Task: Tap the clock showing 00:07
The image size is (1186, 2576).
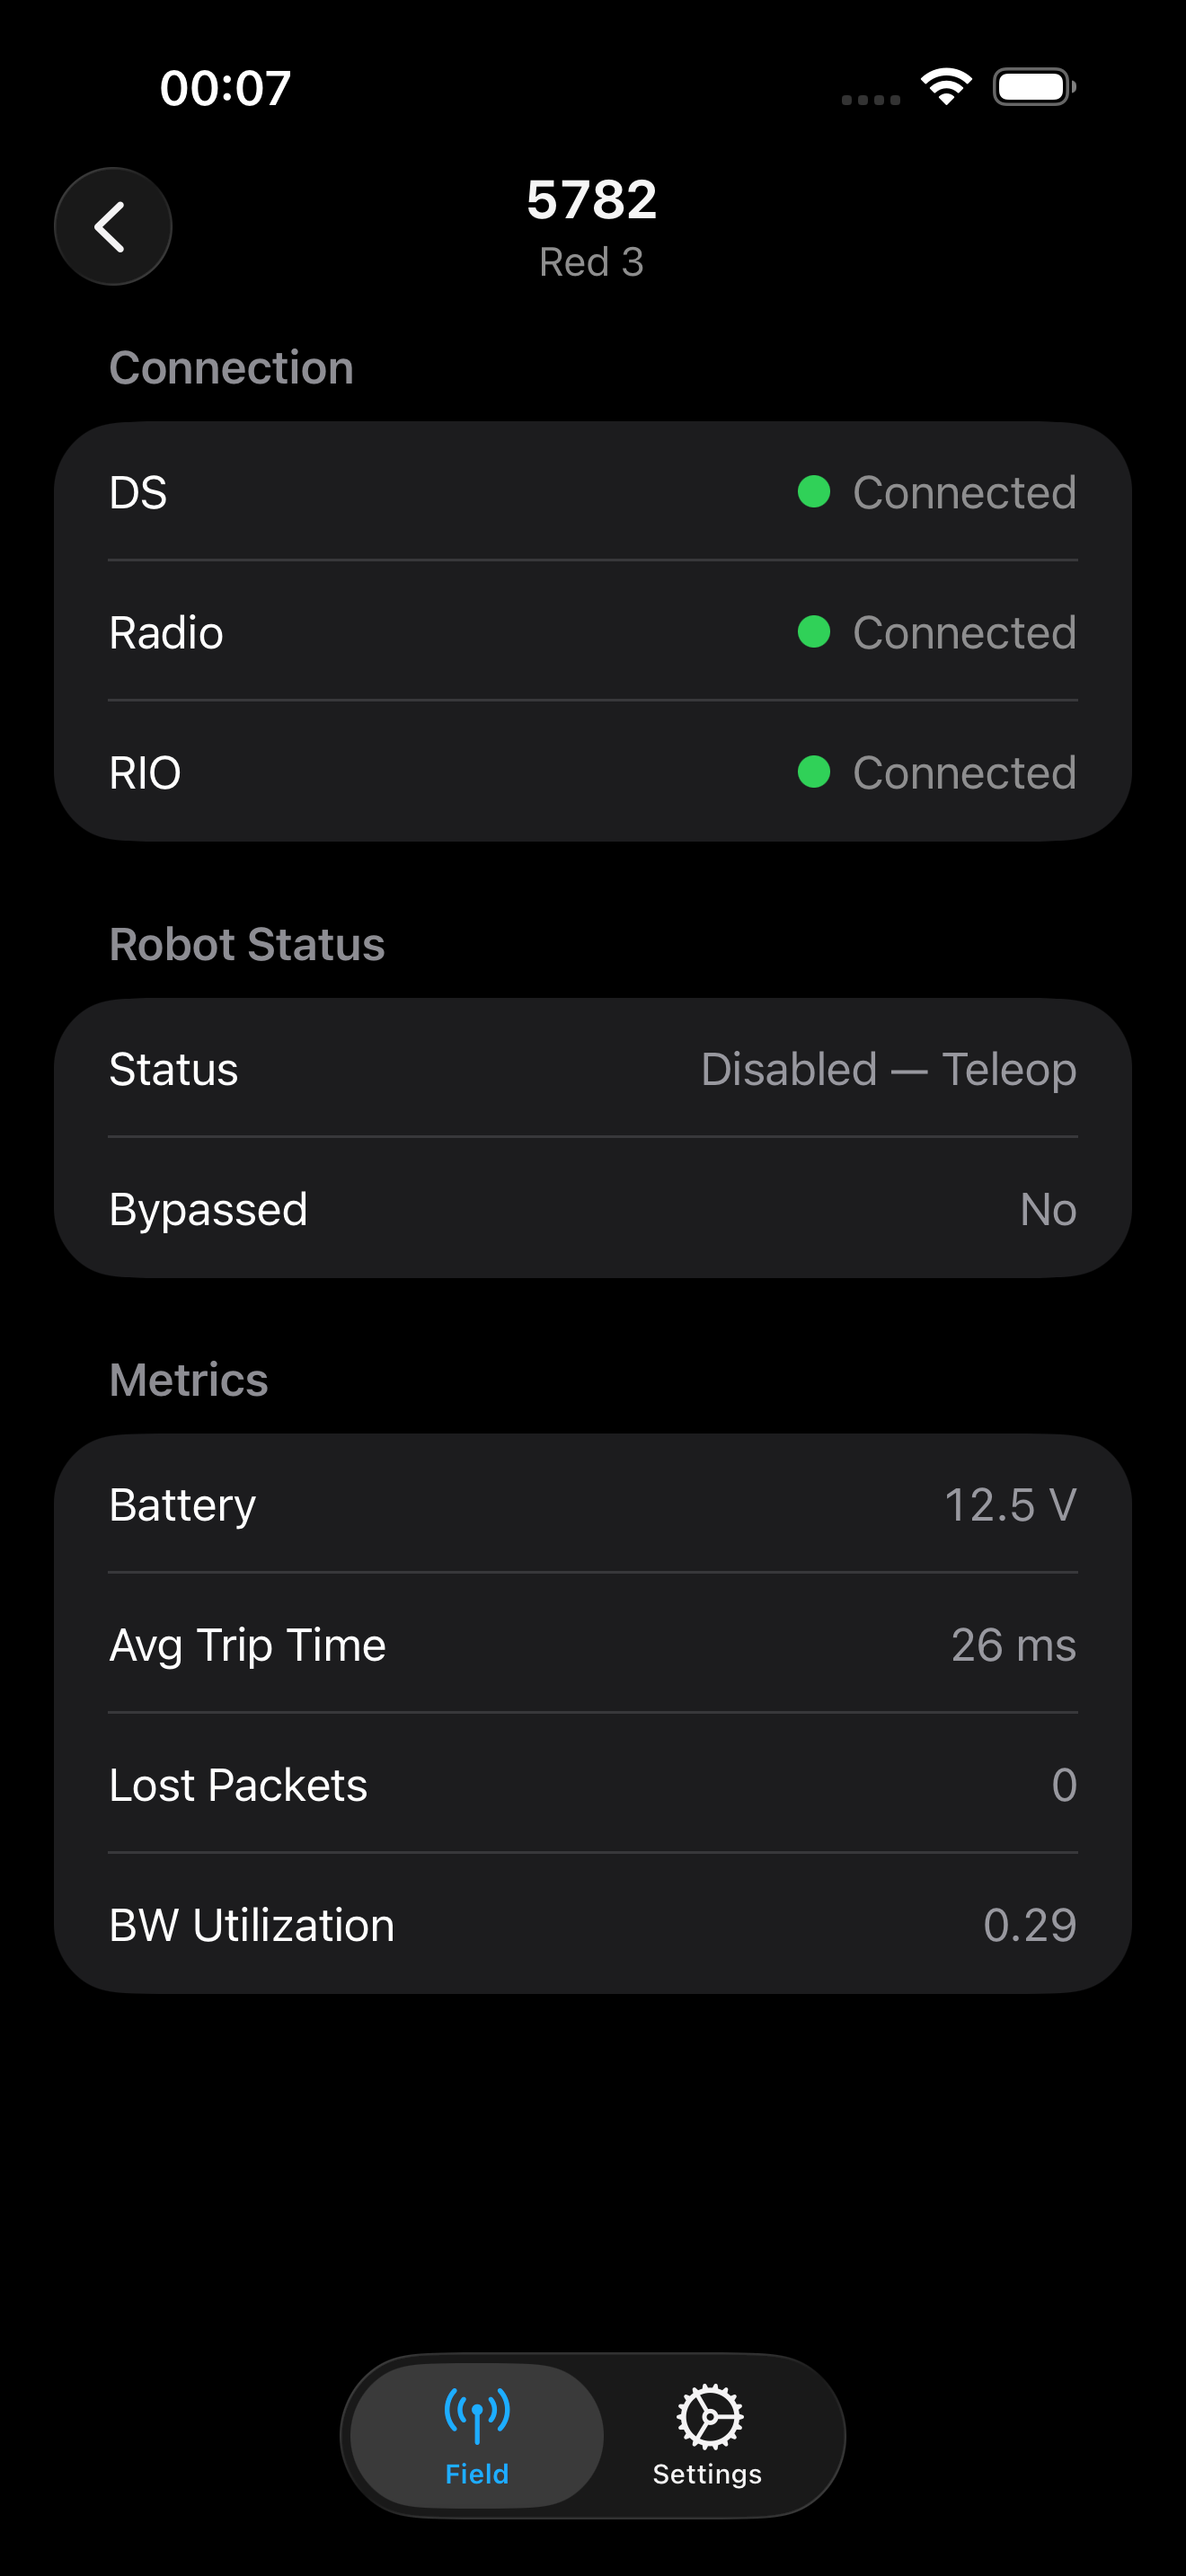Action: coord(226,87)
